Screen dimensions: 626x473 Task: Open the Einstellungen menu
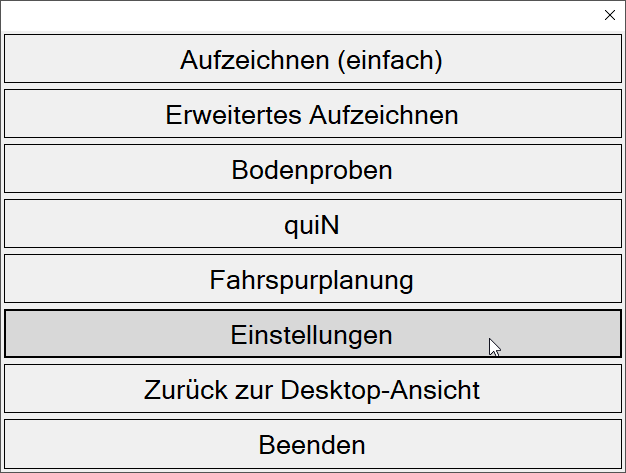(312, 334)
